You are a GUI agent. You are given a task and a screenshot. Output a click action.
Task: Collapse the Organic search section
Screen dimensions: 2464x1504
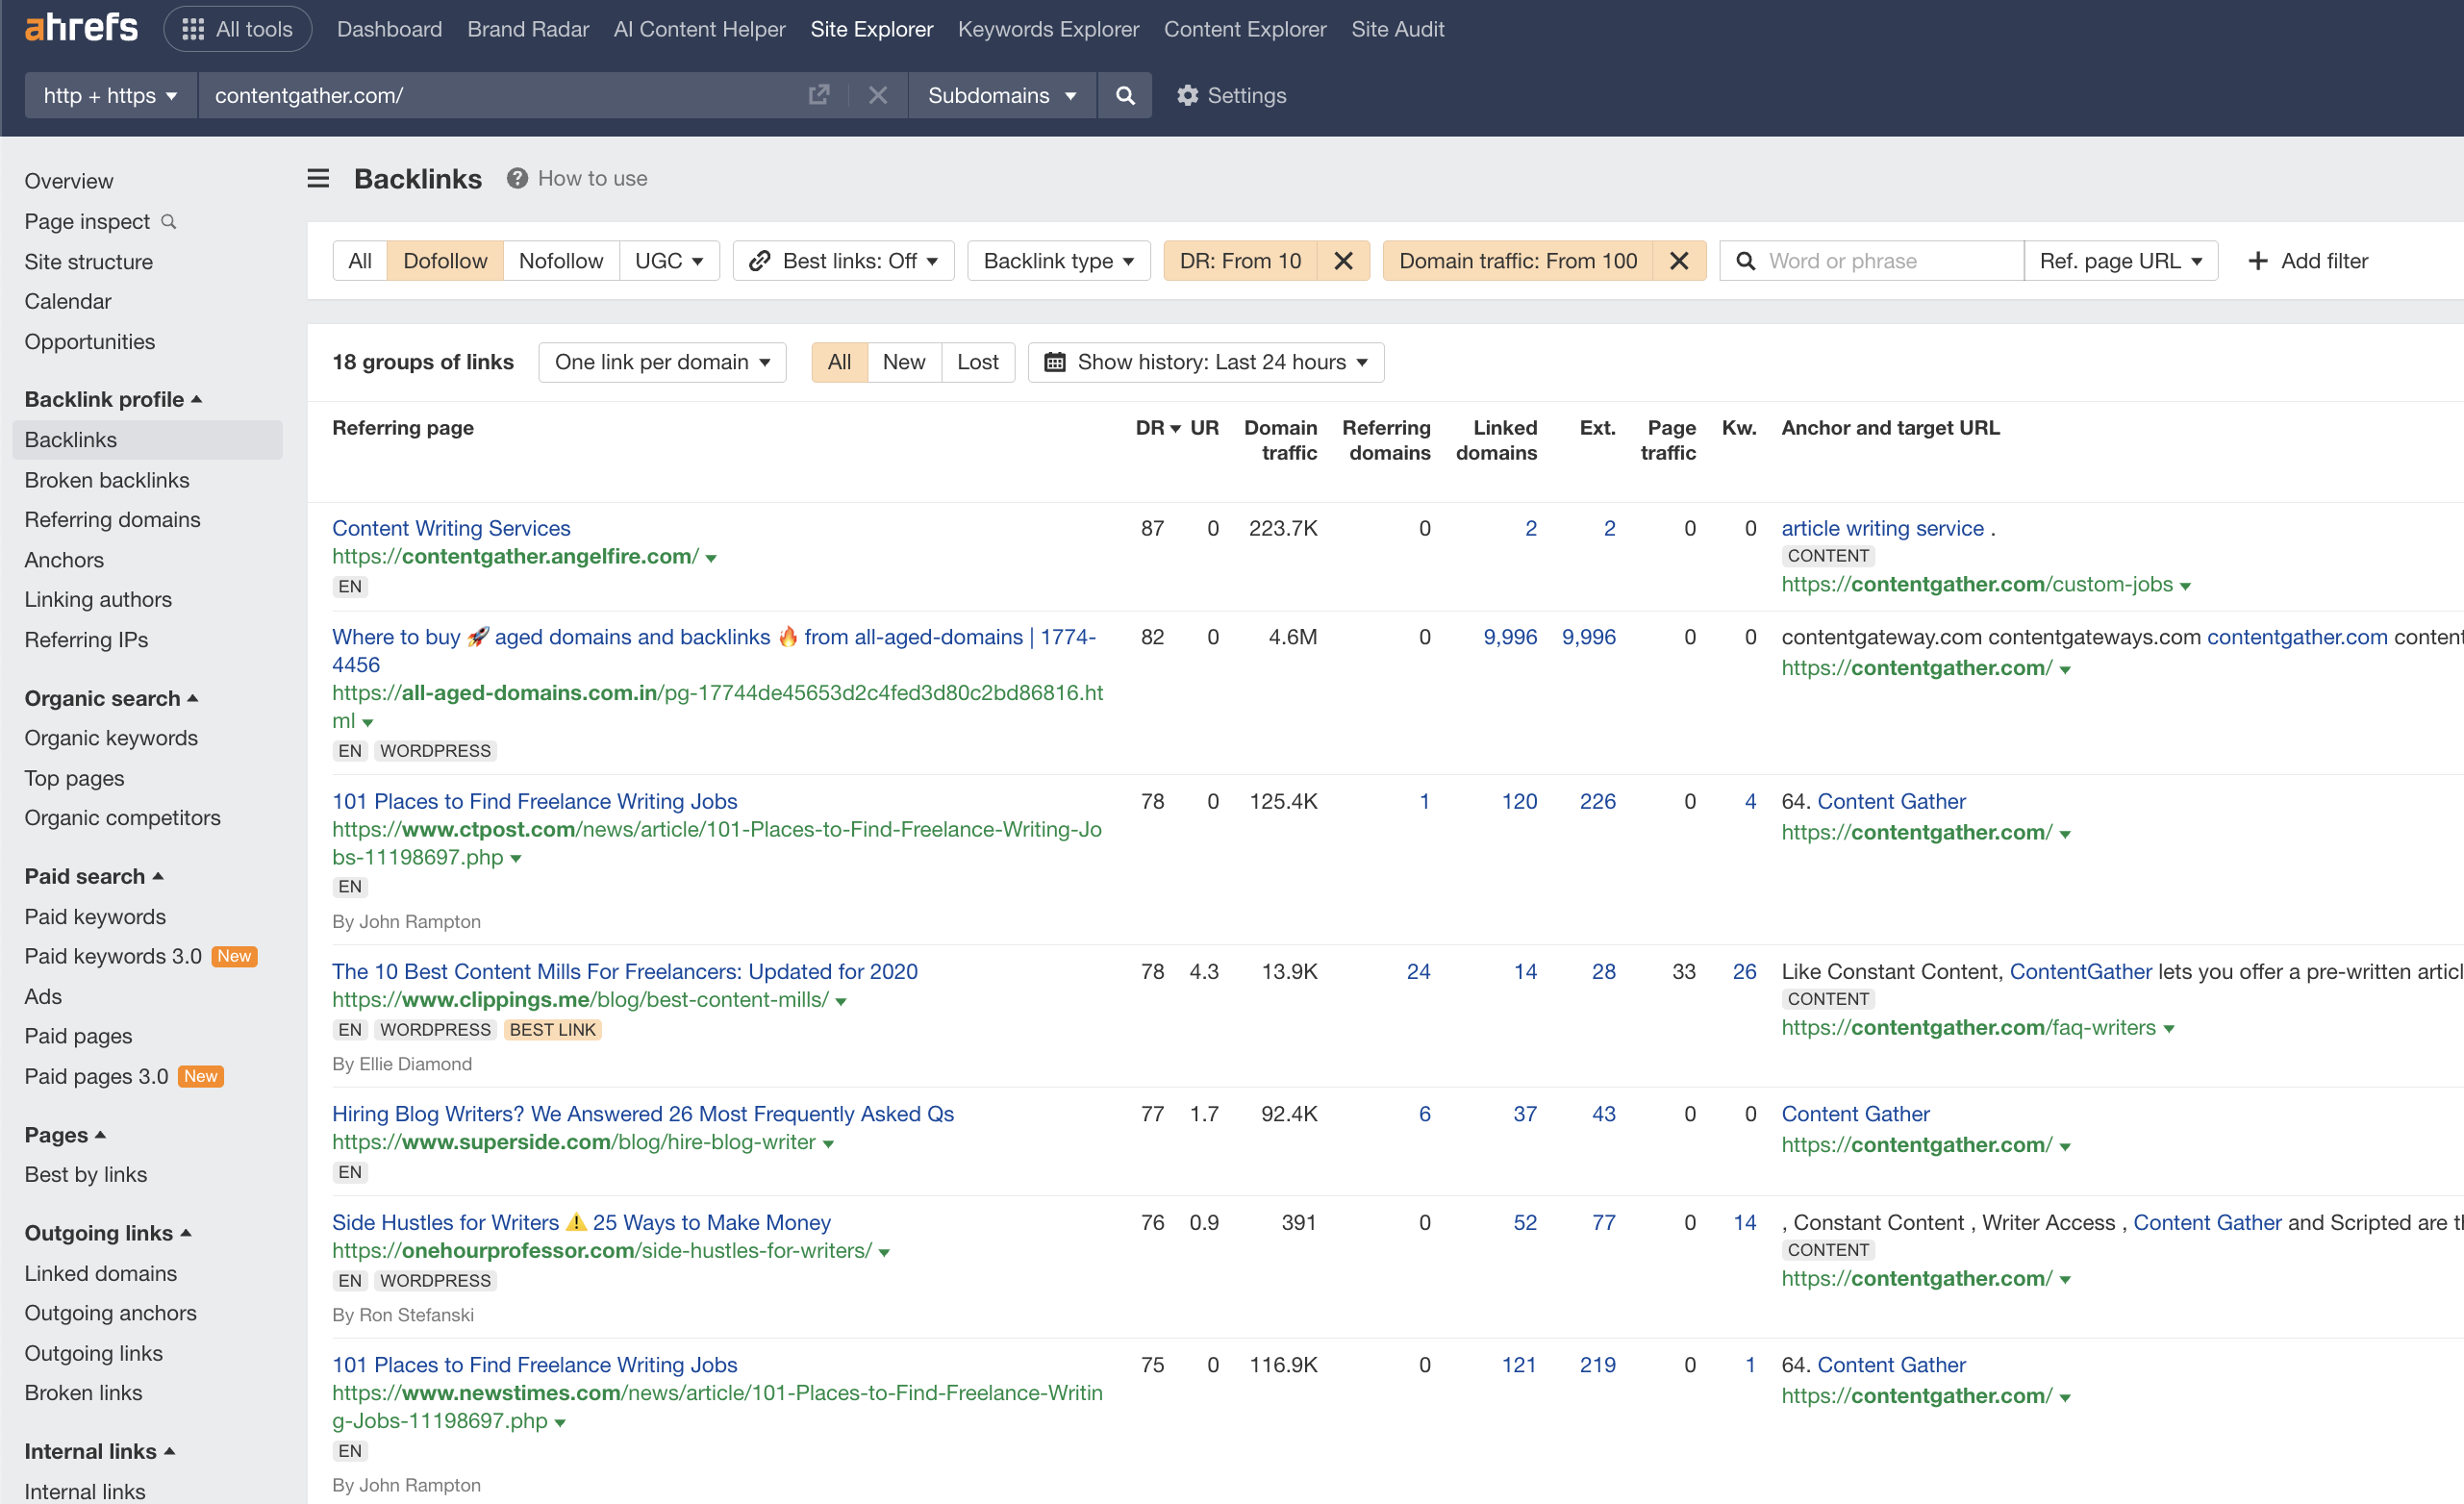click(x=112, y=698)
